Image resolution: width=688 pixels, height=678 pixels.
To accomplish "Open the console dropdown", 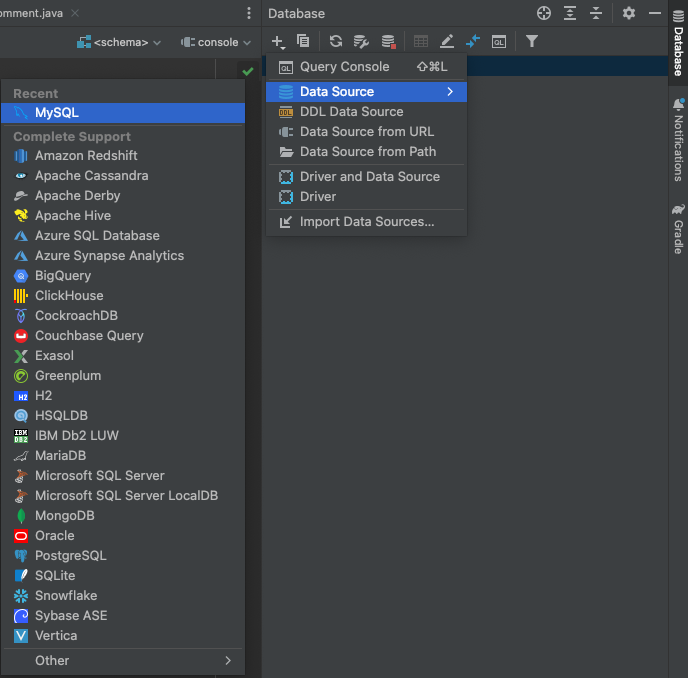I will tap(216, 42).
